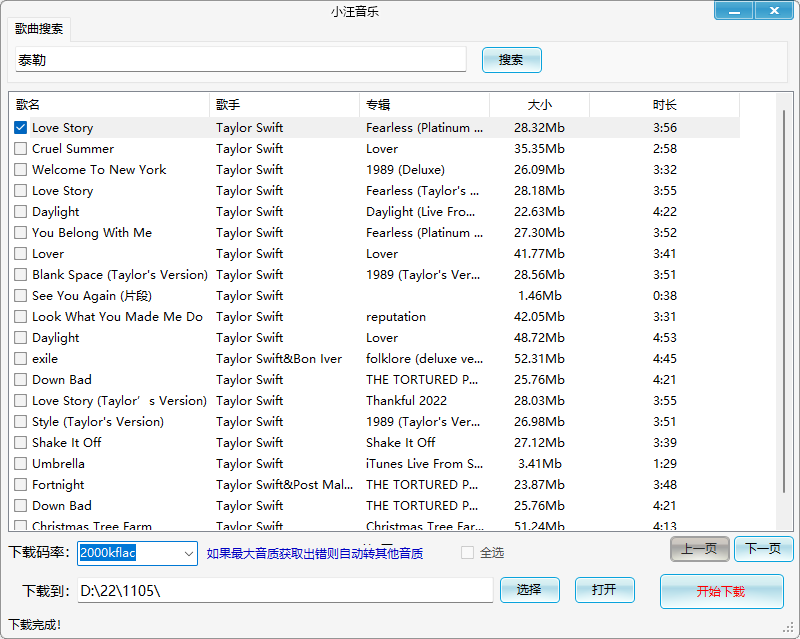Click 选择 to choose download folder

[530, 590]
